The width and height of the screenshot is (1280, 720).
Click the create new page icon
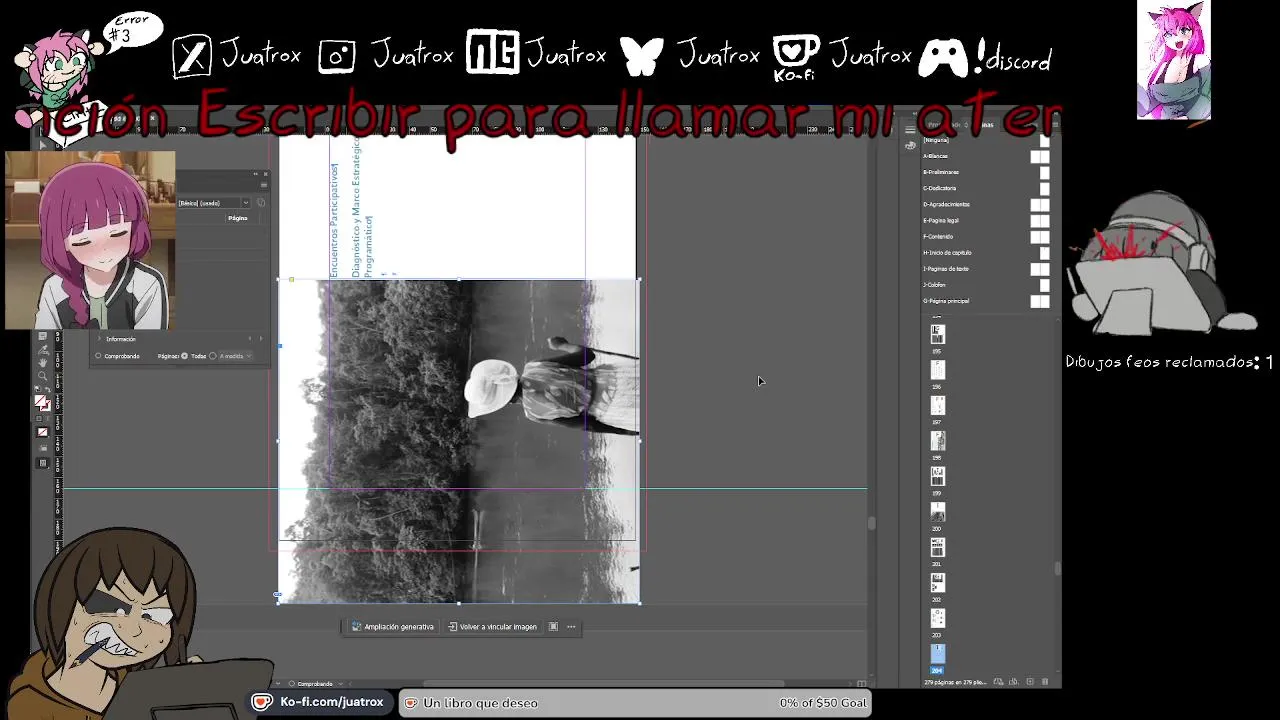pyautogui.click(x=1029, y=682)
